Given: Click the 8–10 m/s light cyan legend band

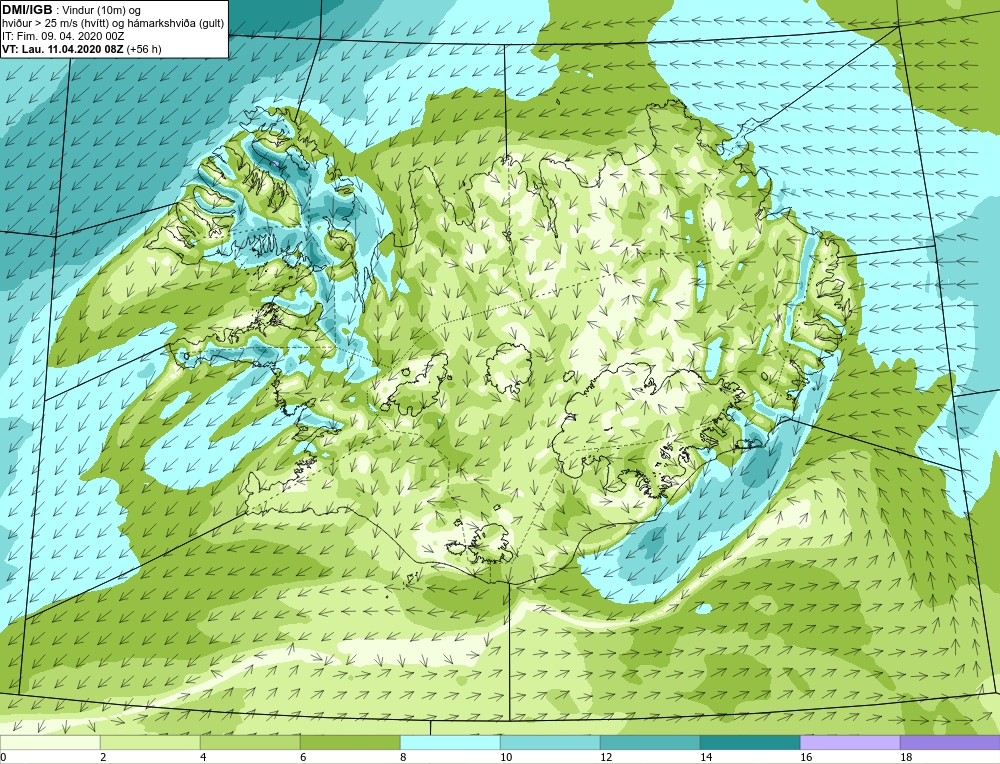Looking at the screenshot, I should pyautogui.click(x=450, y=742).
